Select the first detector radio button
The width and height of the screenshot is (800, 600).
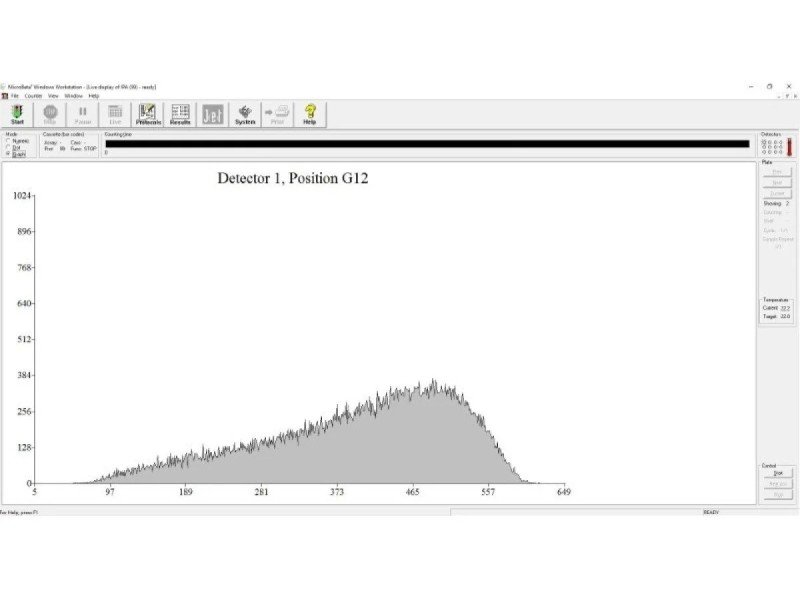[764, 142]
